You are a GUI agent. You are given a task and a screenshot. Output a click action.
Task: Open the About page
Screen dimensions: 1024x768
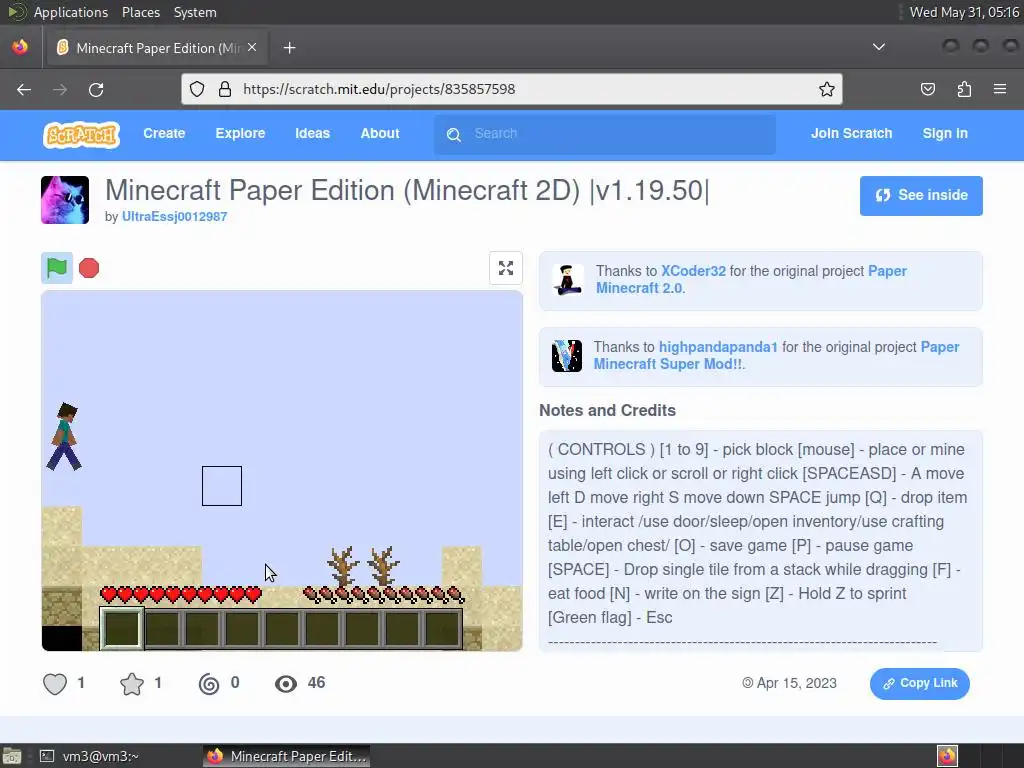click(x=379, y=133)
